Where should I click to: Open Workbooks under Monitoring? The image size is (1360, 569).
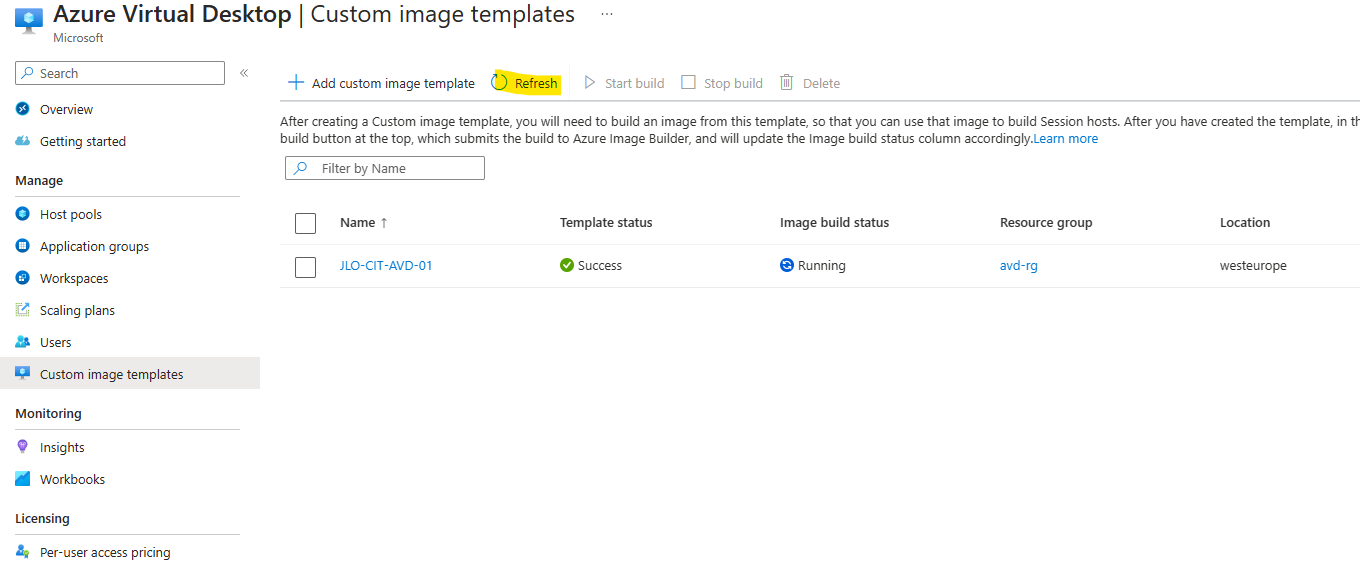tap(72, 480)
